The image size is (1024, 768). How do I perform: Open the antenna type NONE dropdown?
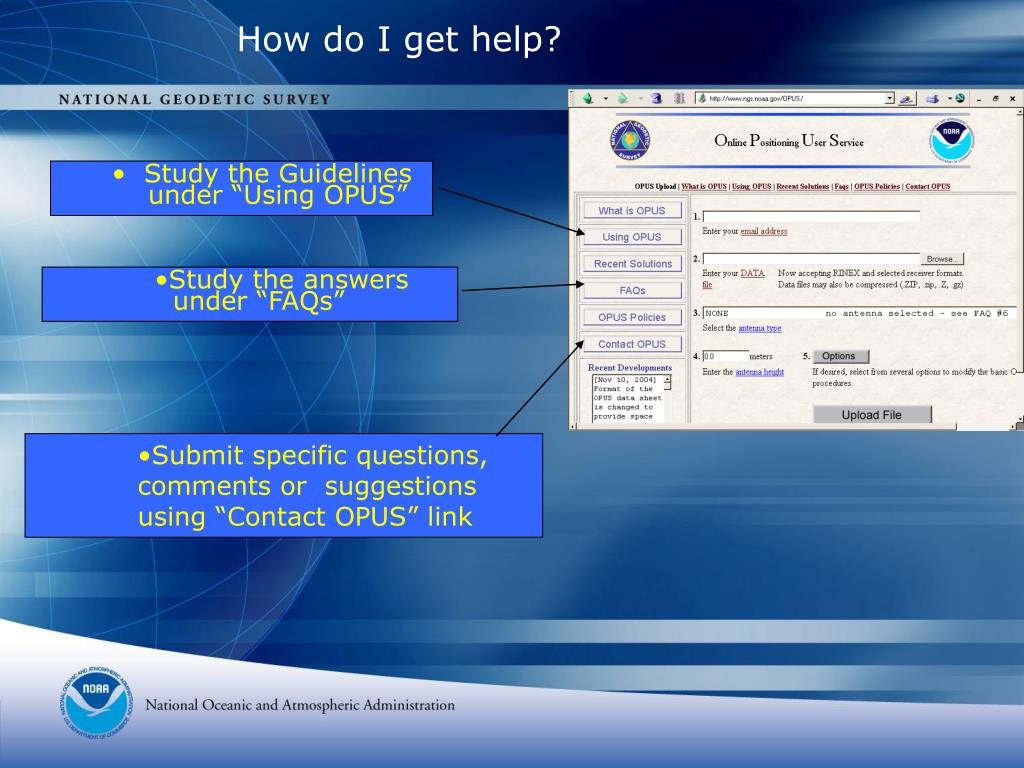tap(859, 313)
